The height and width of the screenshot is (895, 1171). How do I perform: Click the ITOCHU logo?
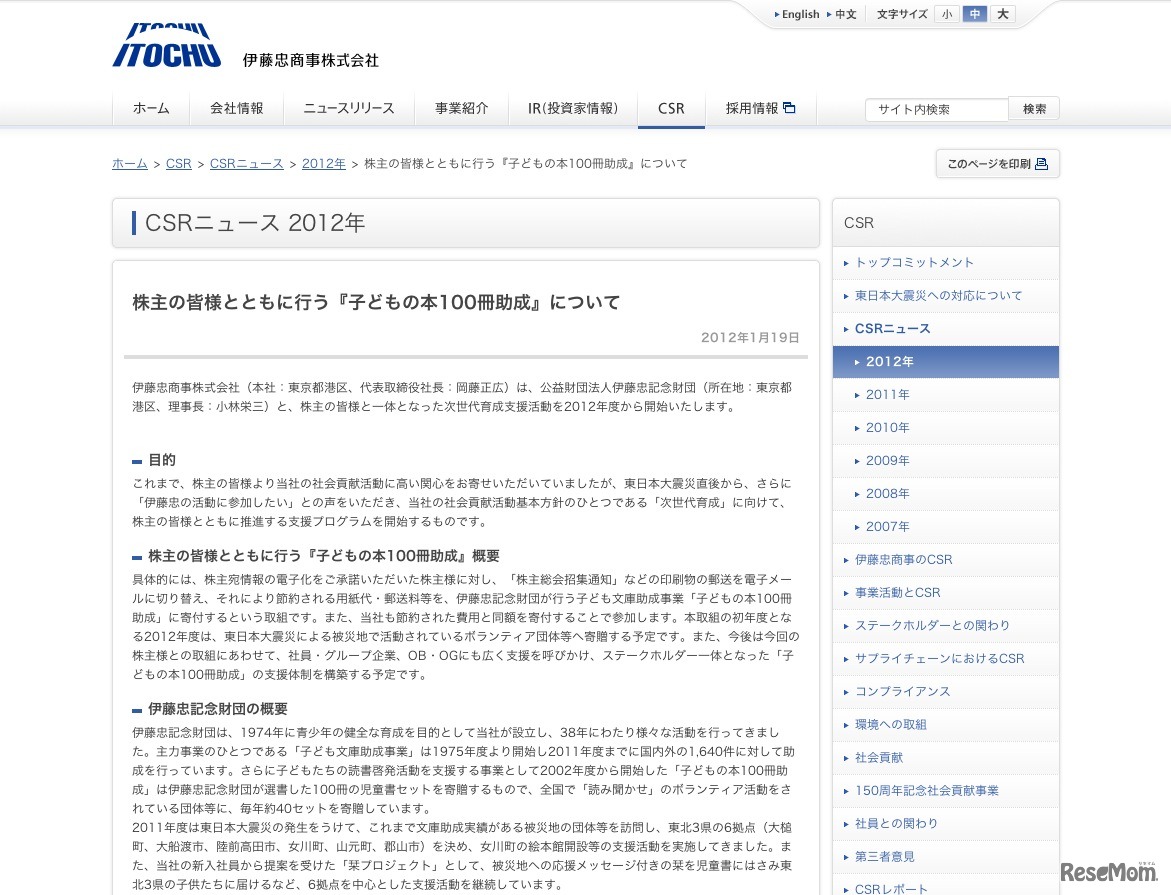click(x=167, y=46)
